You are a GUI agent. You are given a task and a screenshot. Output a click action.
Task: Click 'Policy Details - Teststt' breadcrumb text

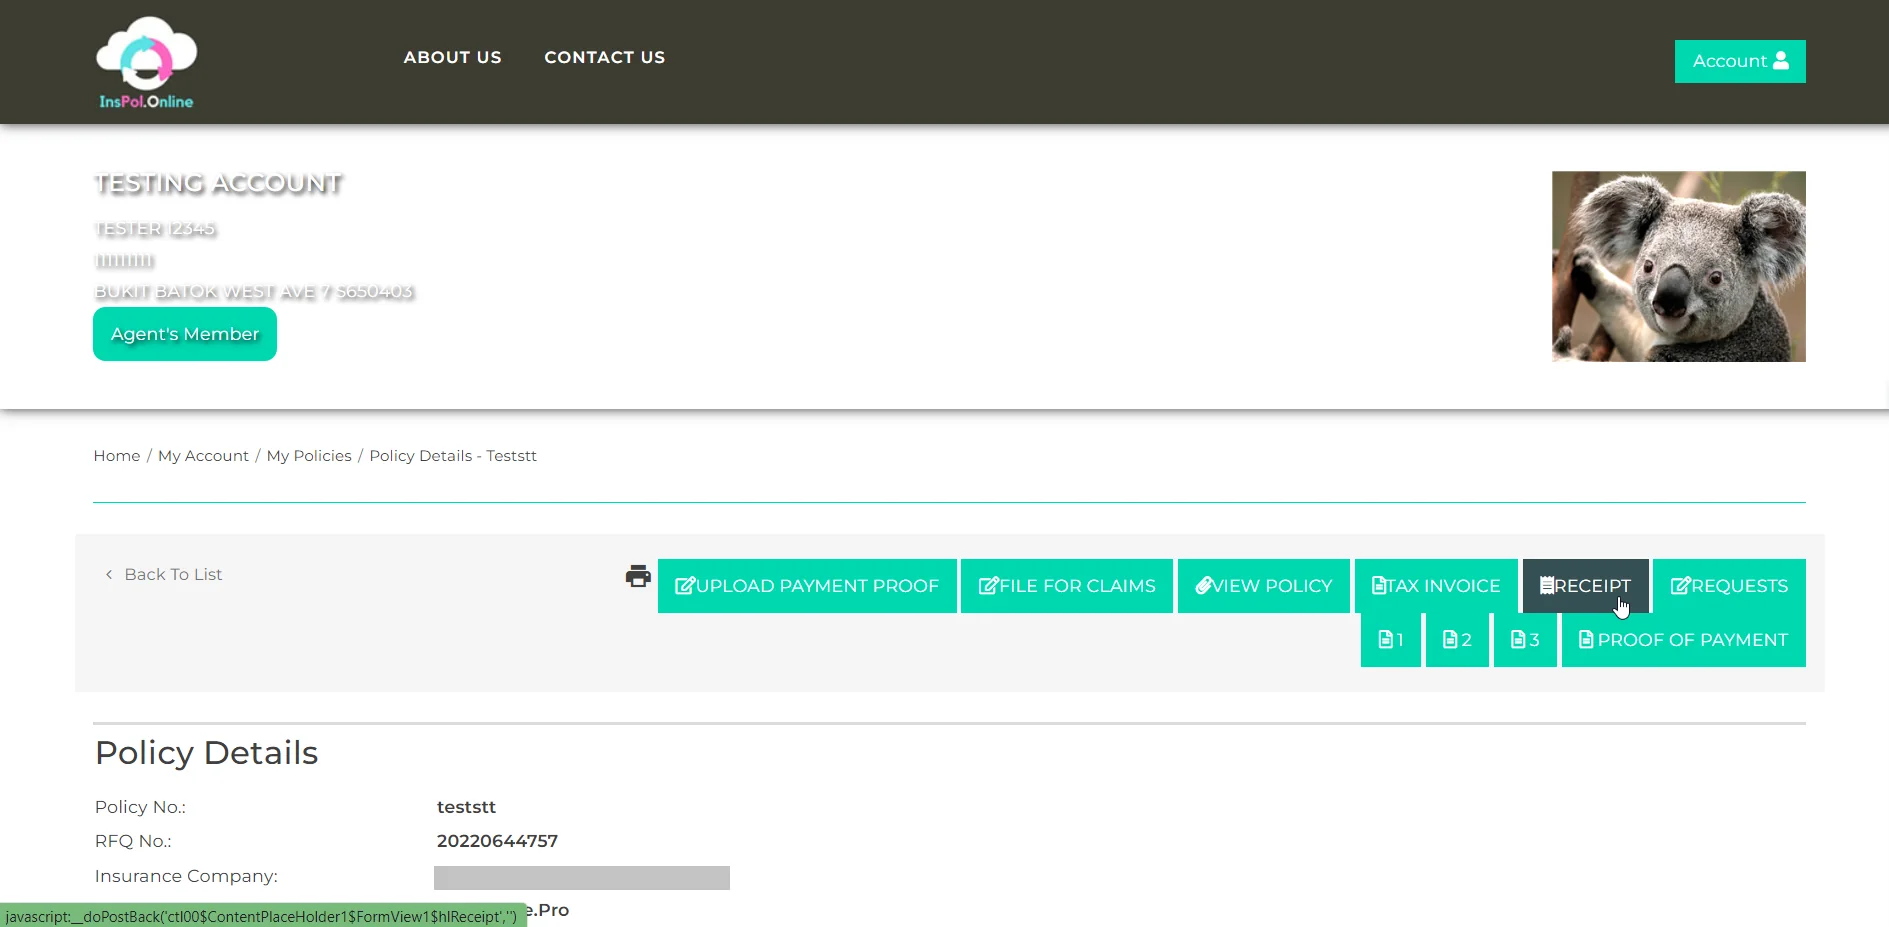[453, 456]
